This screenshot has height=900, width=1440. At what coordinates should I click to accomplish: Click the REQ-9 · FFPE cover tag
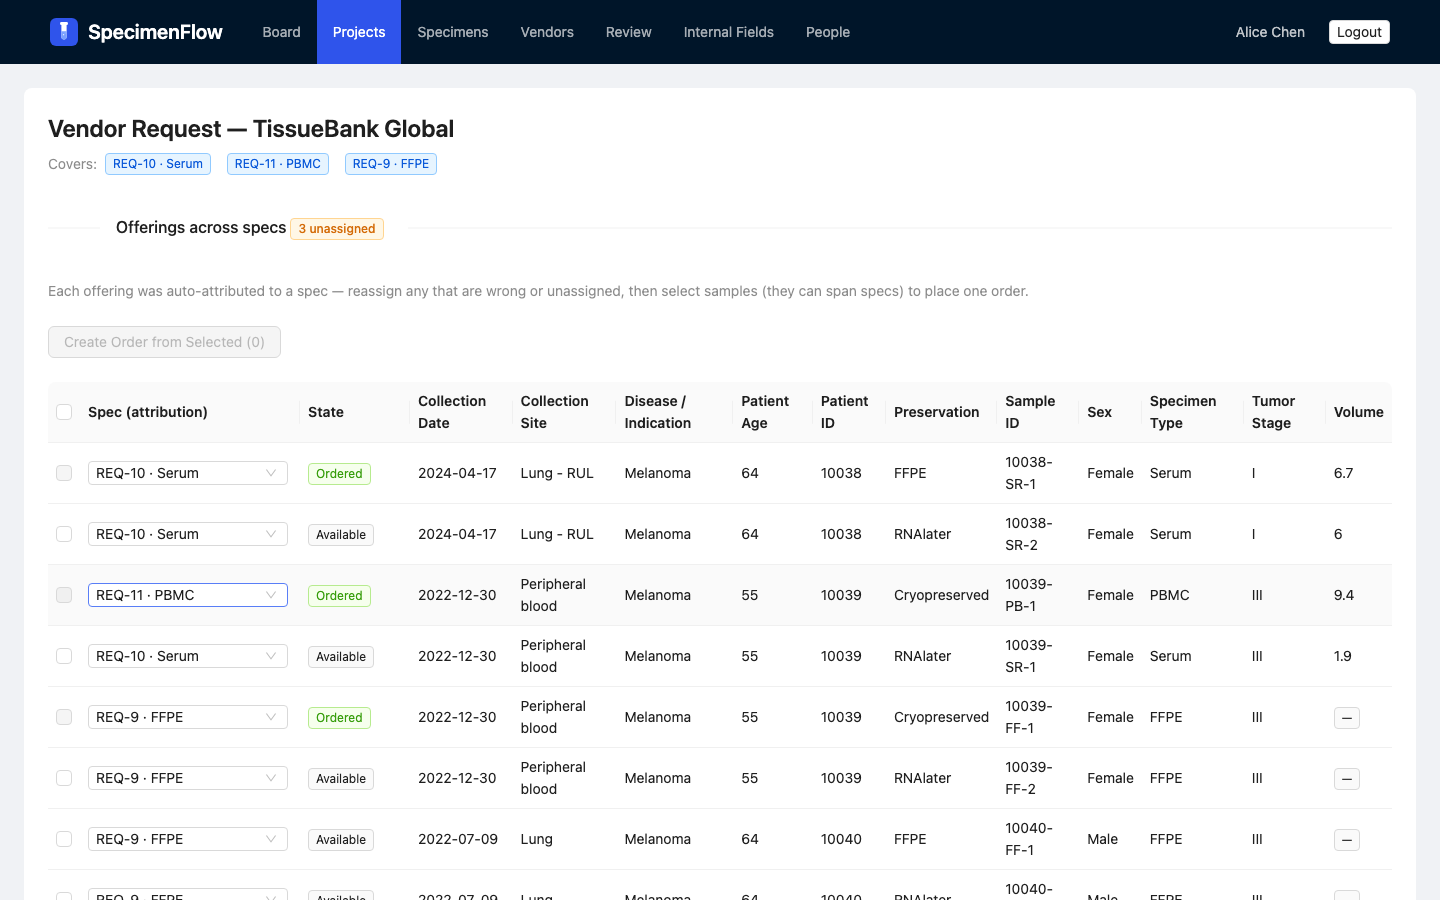tap(391, 164)
